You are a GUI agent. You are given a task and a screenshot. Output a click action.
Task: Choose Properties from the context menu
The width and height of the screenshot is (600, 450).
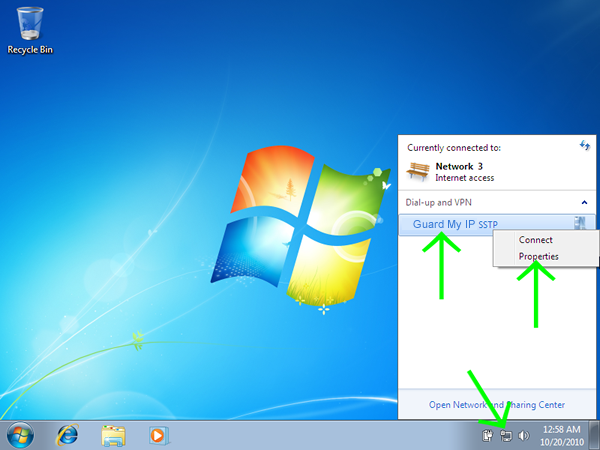538,256
